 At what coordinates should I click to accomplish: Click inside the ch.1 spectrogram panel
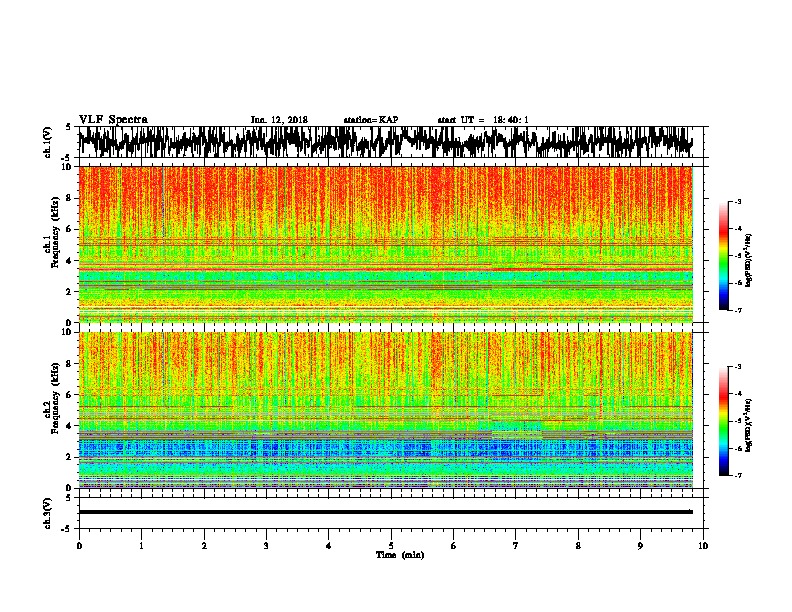tap(386, 244)
